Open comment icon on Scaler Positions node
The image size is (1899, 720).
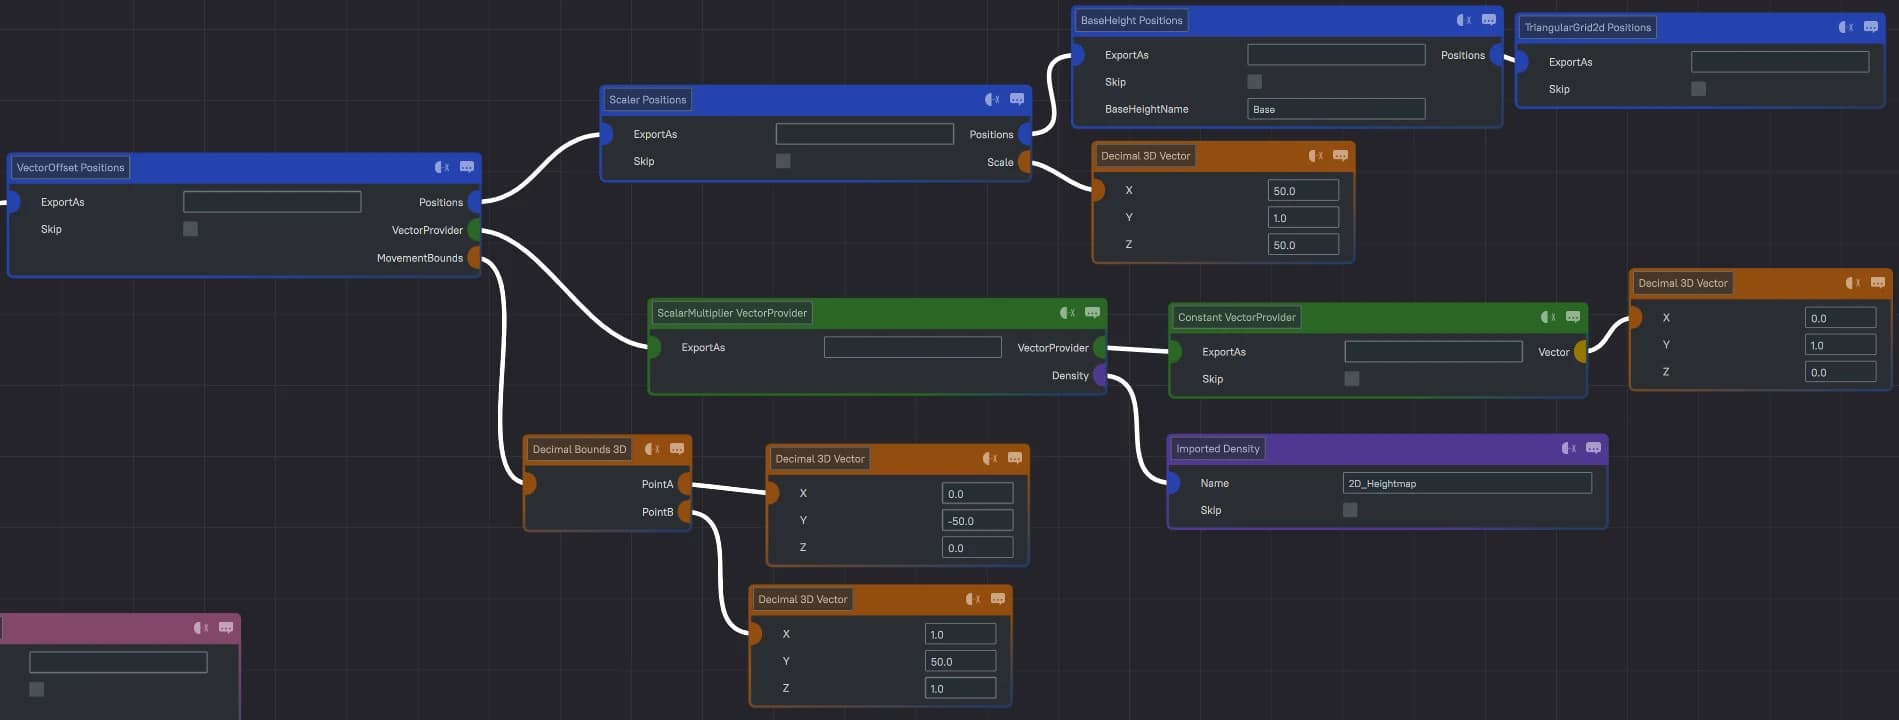pyautogui.click(x=1017, y=99)
